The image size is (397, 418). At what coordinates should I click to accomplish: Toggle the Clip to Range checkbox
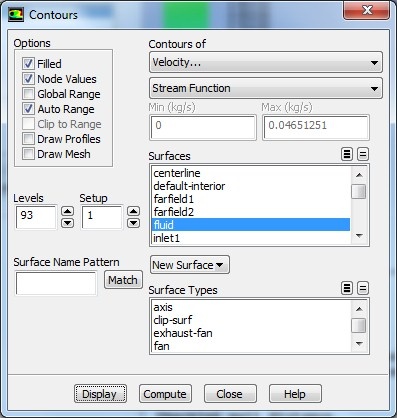coord(28,124)
